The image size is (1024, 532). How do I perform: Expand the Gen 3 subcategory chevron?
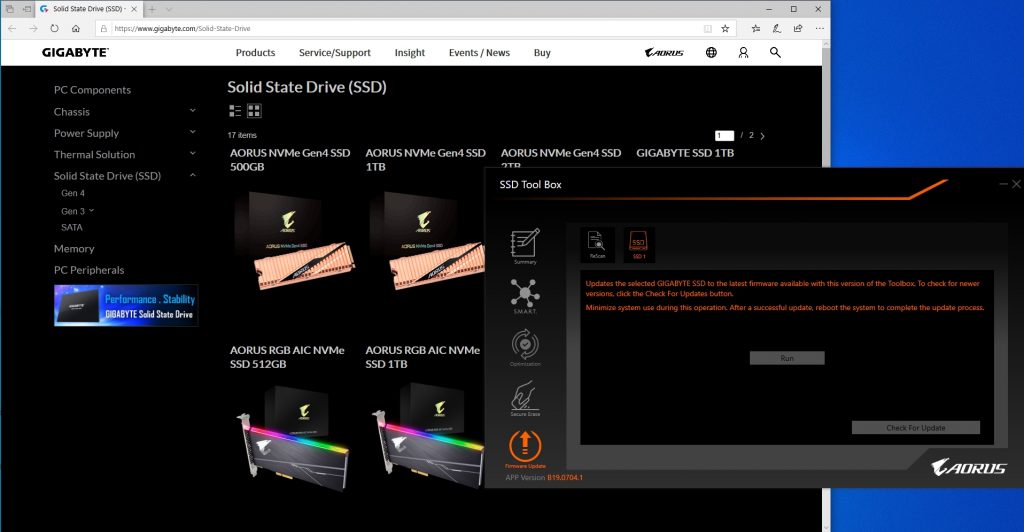(91, 211)
